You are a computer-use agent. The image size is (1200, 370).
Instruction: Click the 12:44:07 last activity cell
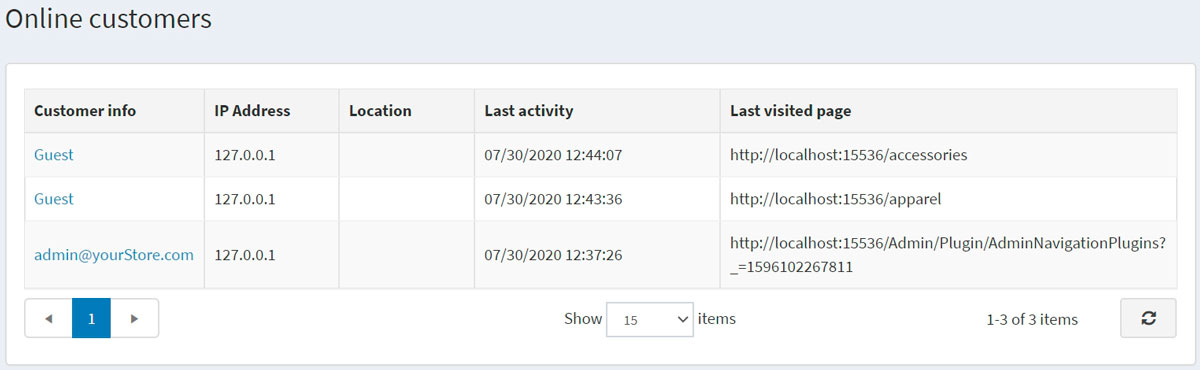pyautogui.click(x=597, y=155)
